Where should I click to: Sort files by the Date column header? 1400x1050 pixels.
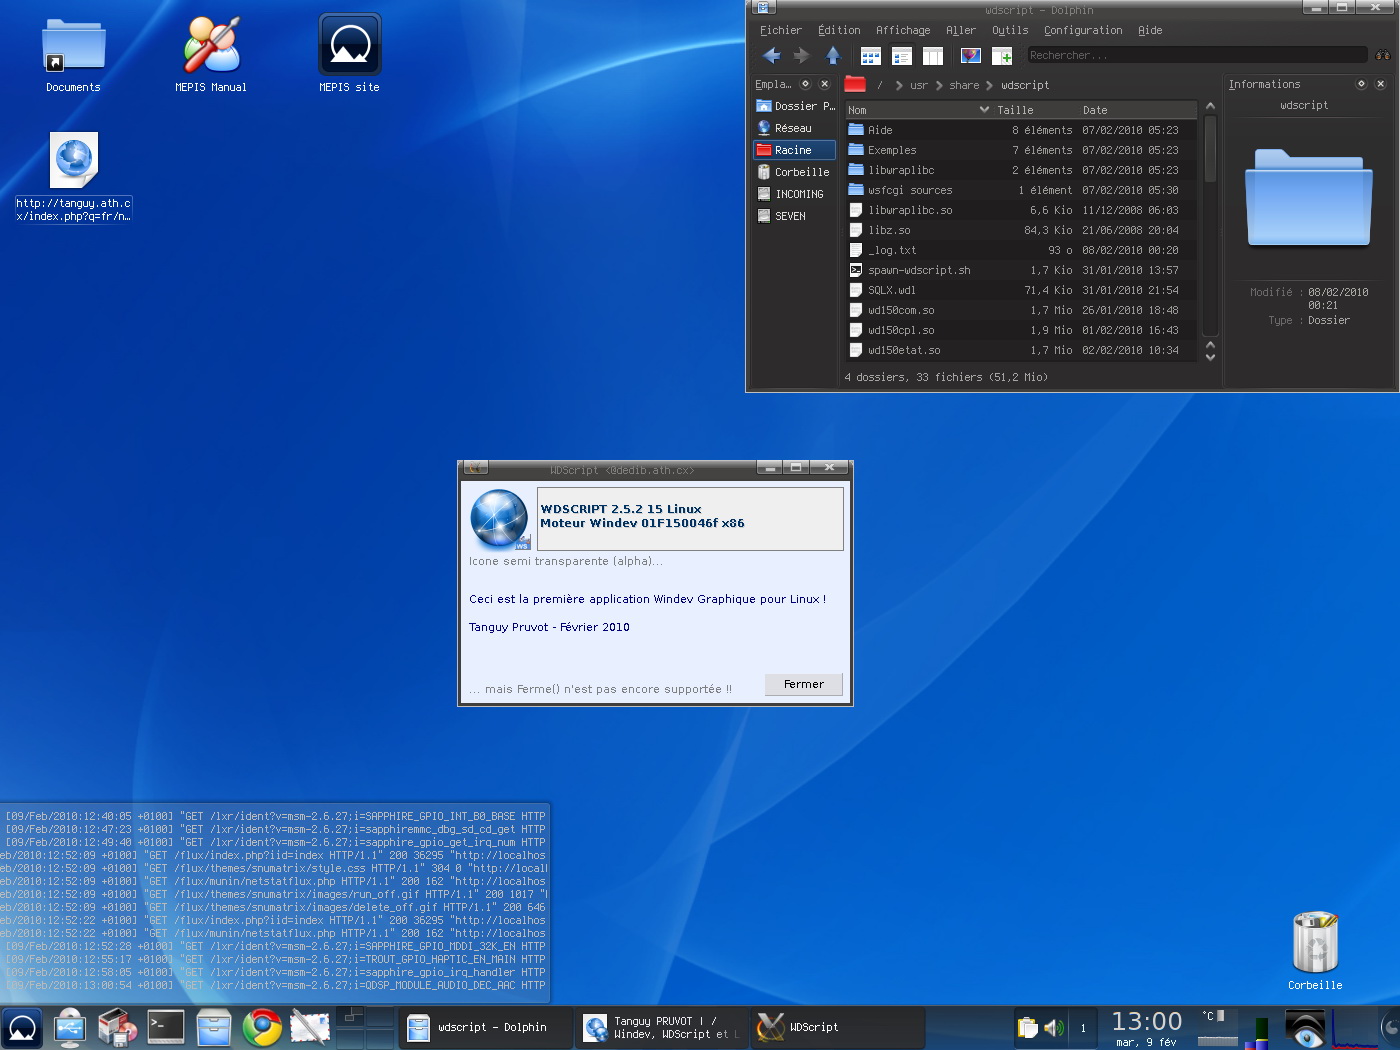click(x=1139, y=110)
